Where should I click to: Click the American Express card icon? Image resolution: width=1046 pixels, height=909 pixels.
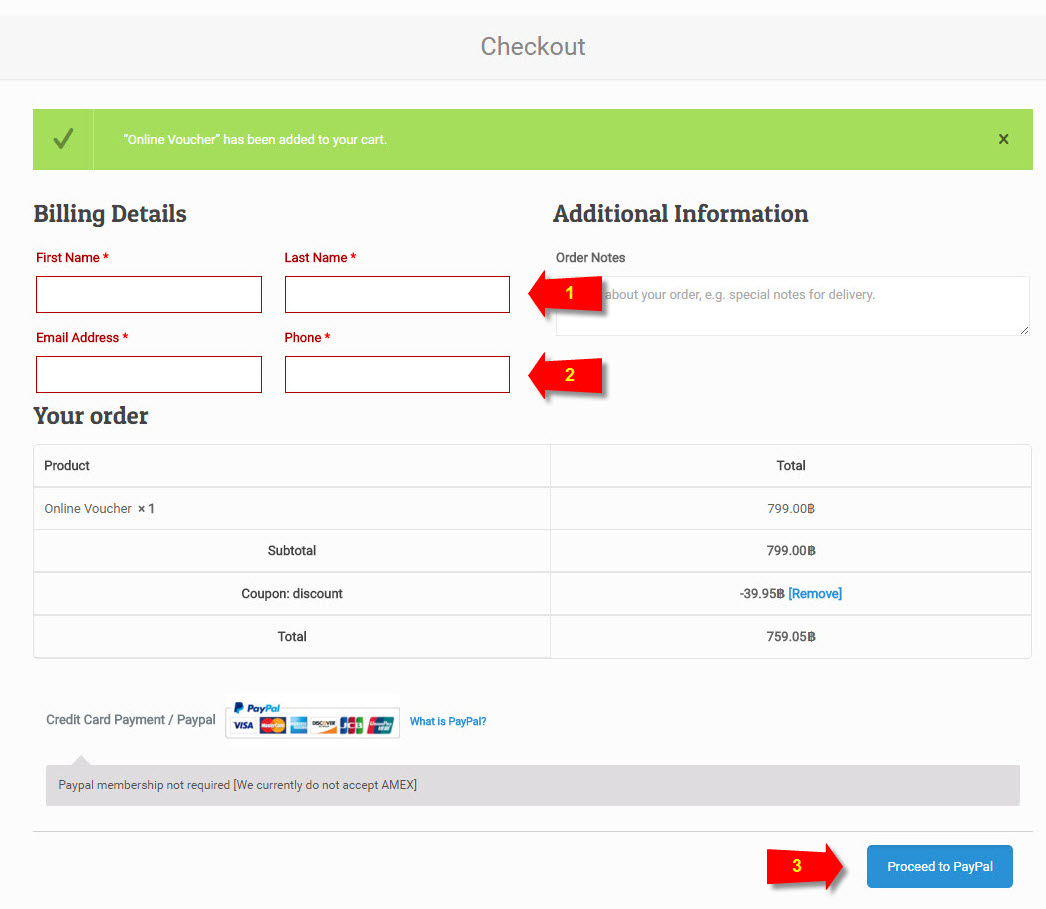point(298,725)
